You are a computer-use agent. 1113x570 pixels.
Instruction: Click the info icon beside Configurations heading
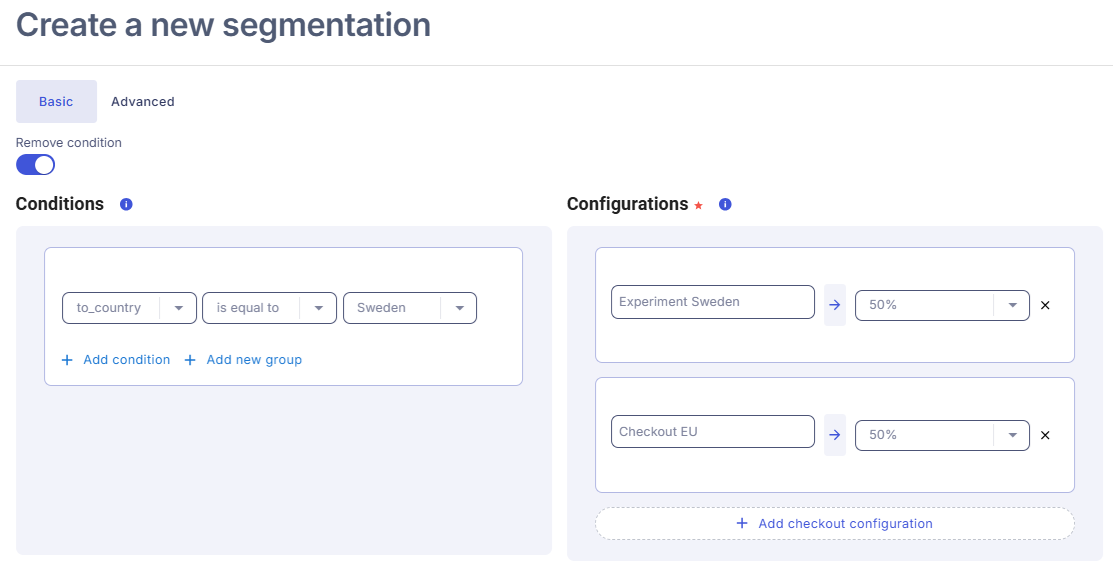tap(725, 204)
